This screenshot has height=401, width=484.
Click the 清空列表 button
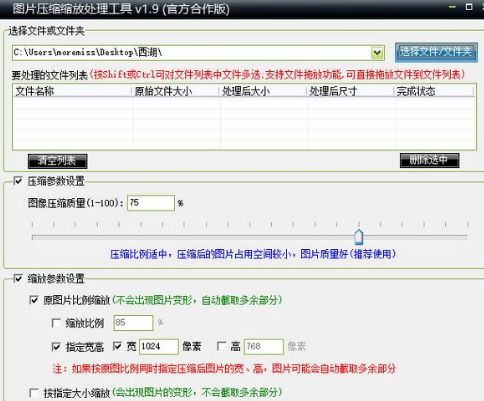click(58, 161)
